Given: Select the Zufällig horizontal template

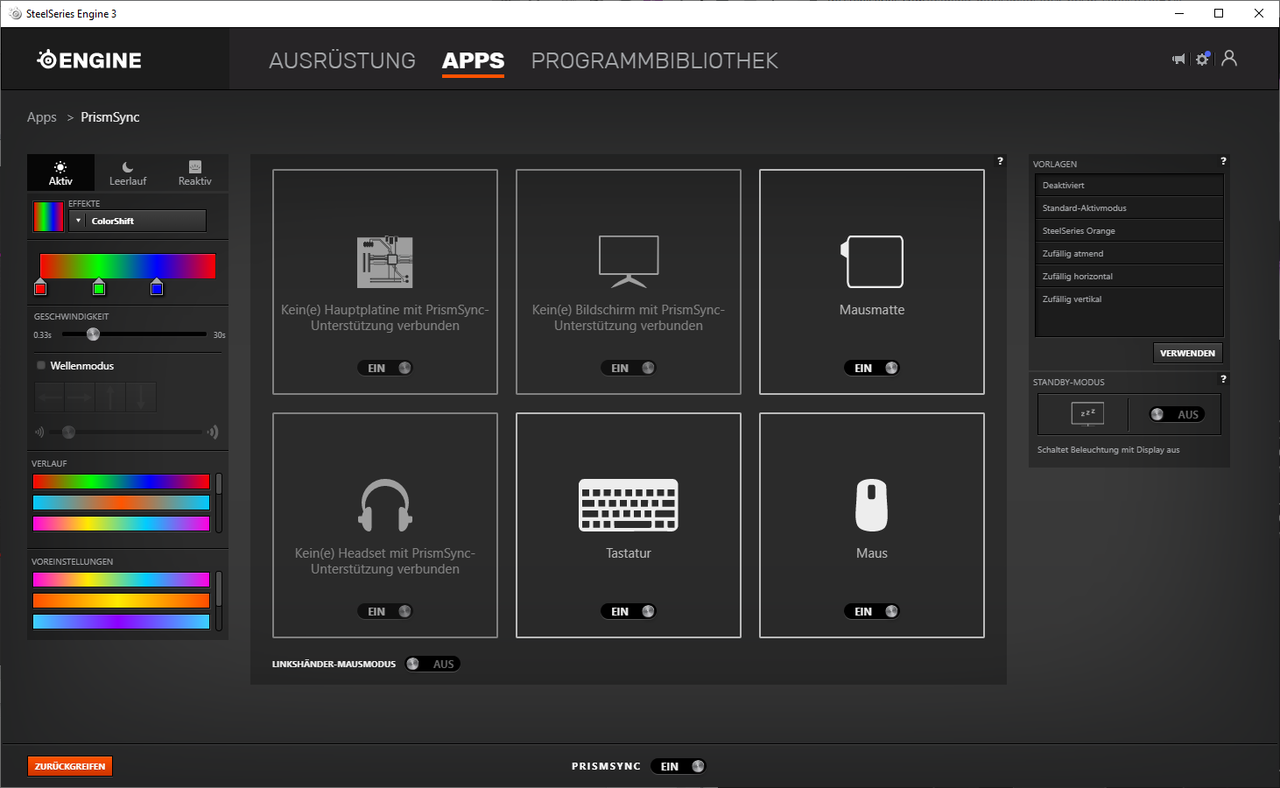Looking at the screenshot, I should pos(1129,276).
